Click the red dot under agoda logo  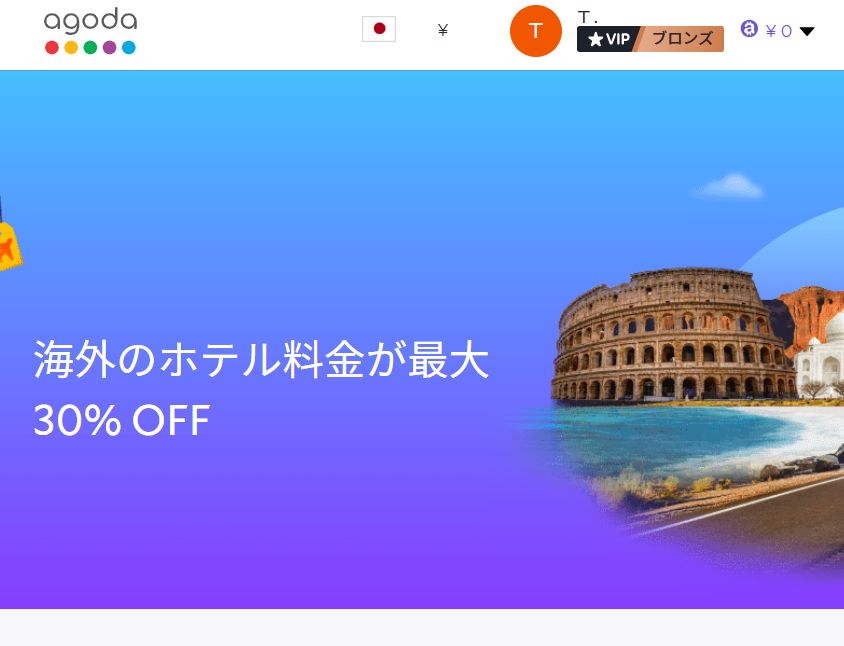pos(52,47)
